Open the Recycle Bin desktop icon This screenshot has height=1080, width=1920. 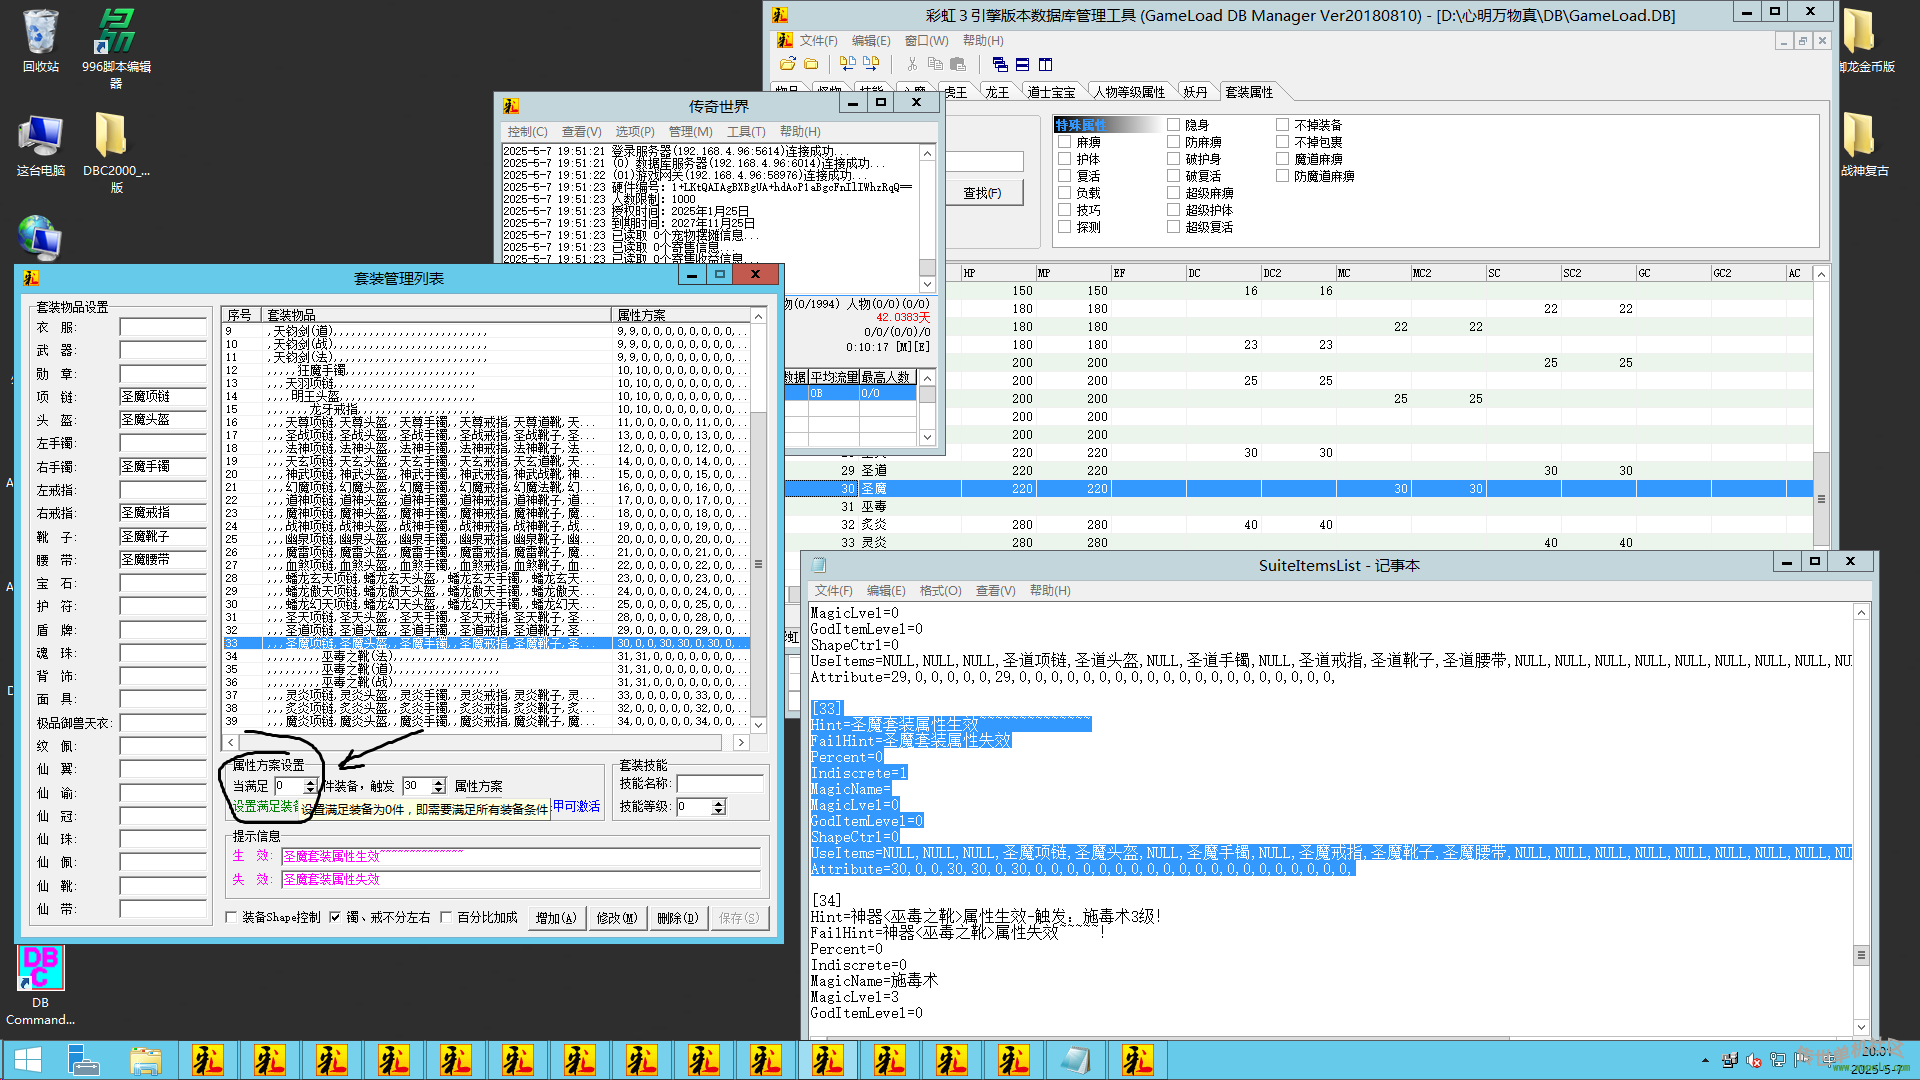pyautogui.click(x=41, y=40)
